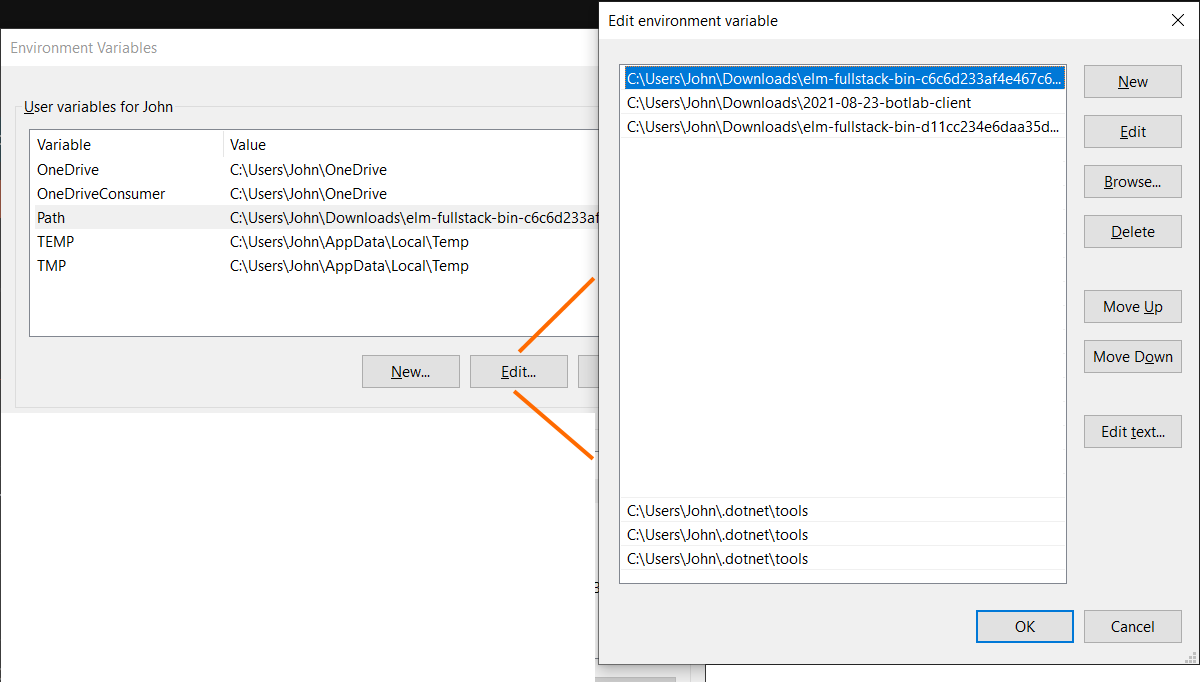The width and height of the screenshot is (1200, 682).
Task: Click the Move Down button
Action: pos(1132,357)
